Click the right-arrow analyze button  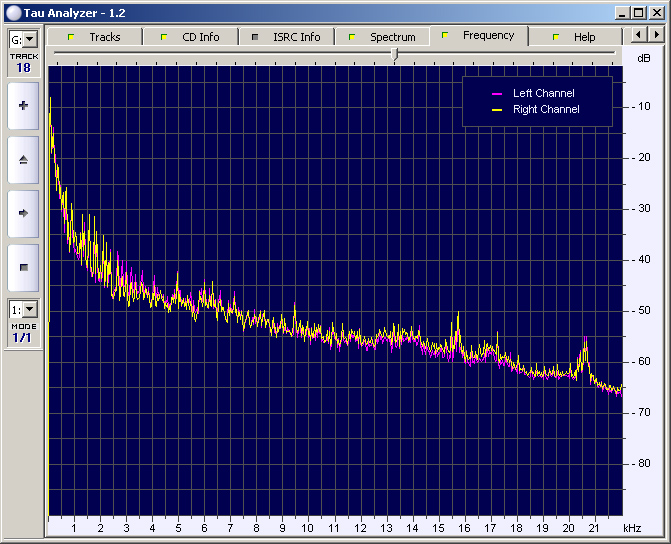point(23,213)
